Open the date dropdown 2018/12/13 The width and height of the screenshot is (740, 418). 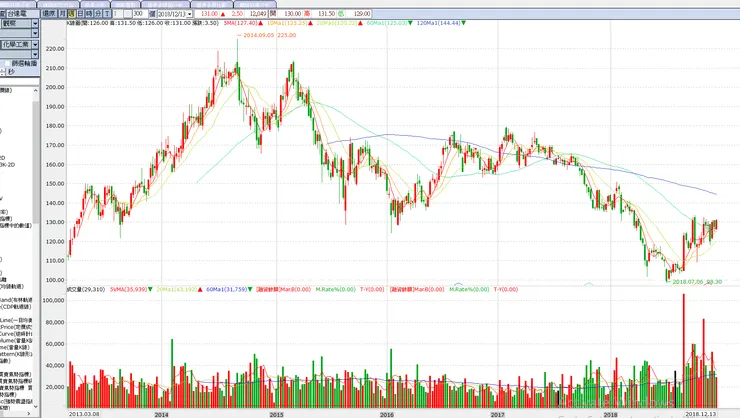pyautogui.click(x=190, y=14)
